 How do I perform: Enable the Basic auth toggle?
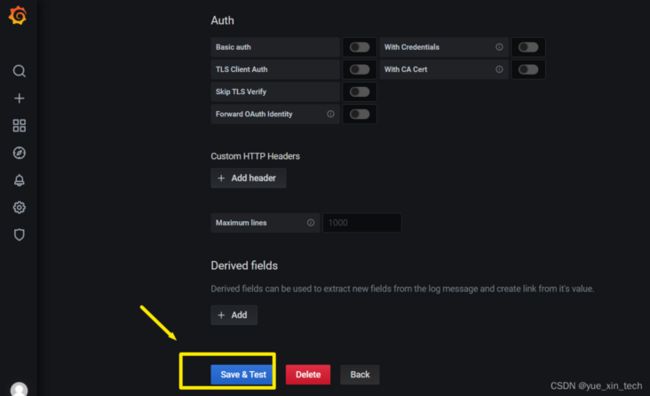click(359, 47)
